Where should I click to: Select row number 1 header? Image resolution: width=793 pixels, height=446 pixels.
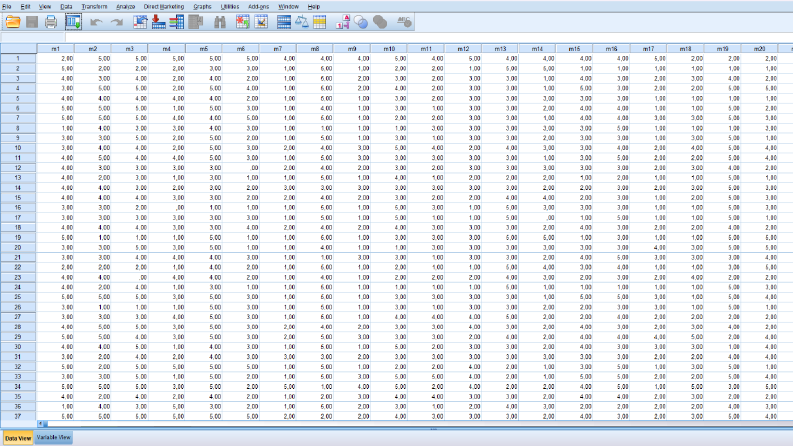(x=18, y=59)
